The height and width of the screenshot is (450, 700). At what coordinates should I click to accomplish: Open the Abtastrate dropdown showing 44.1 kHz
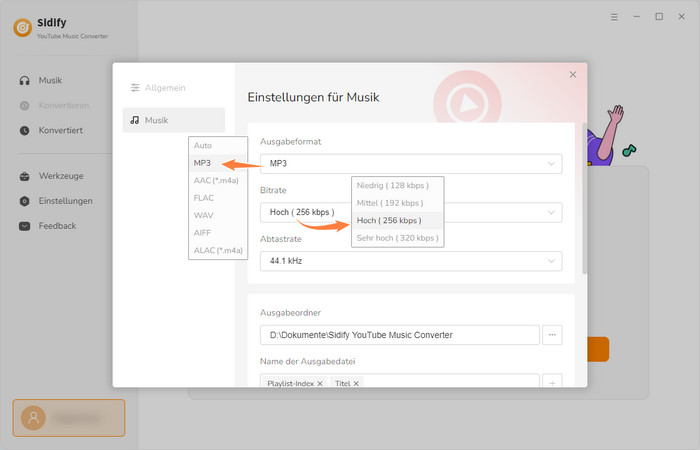tap(411, 261)
